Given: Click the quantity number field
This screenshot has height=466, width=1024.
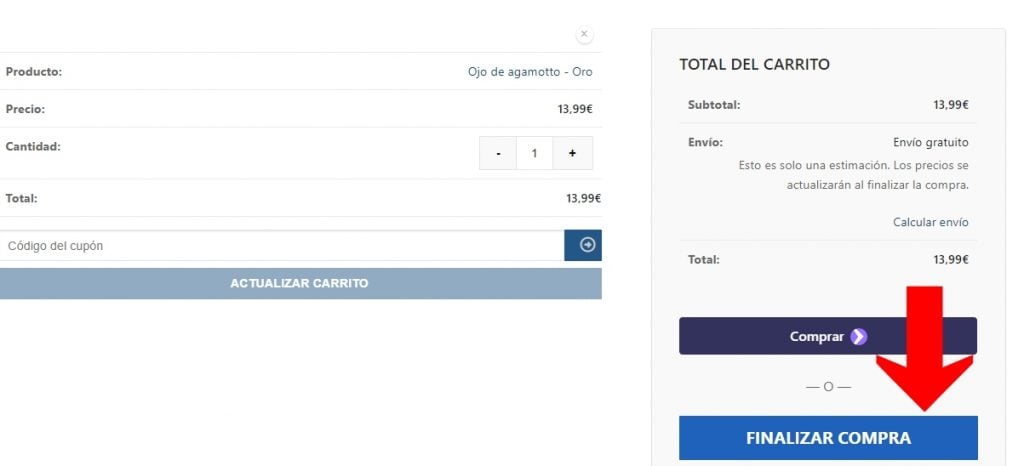Looking at the screenshot, I should pyautogui.click(x=535, y=153).
